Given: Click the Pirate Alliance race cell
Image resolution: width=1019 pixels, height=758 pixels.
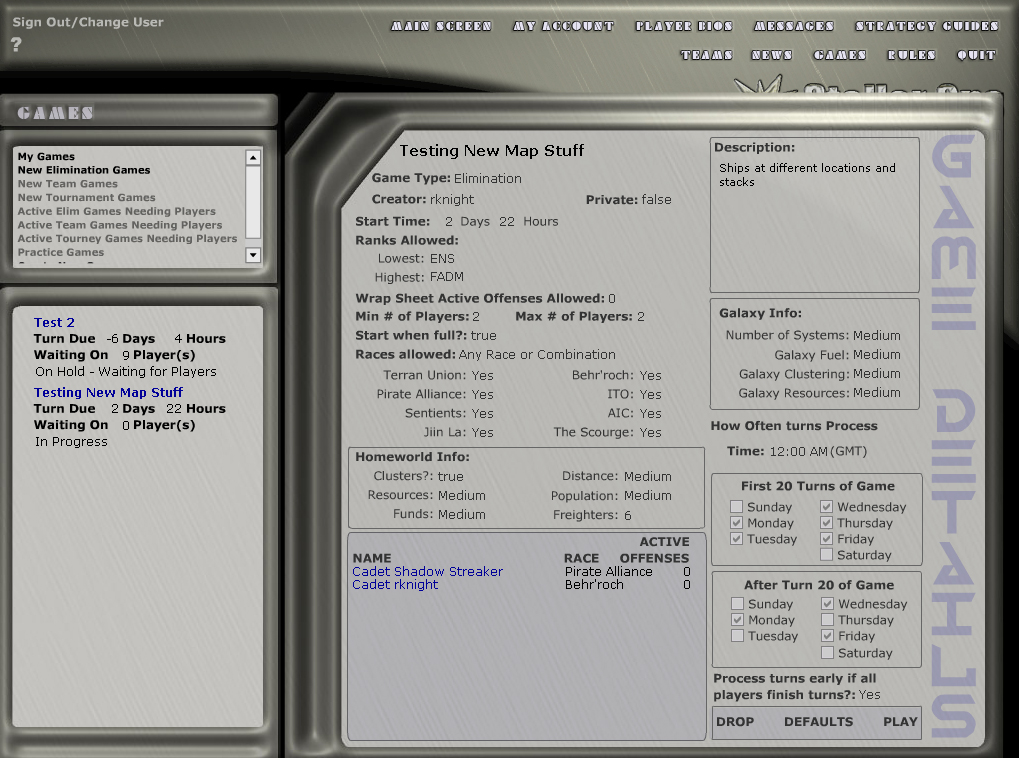Looking at the screenshot, I should [x=608, y=571].
